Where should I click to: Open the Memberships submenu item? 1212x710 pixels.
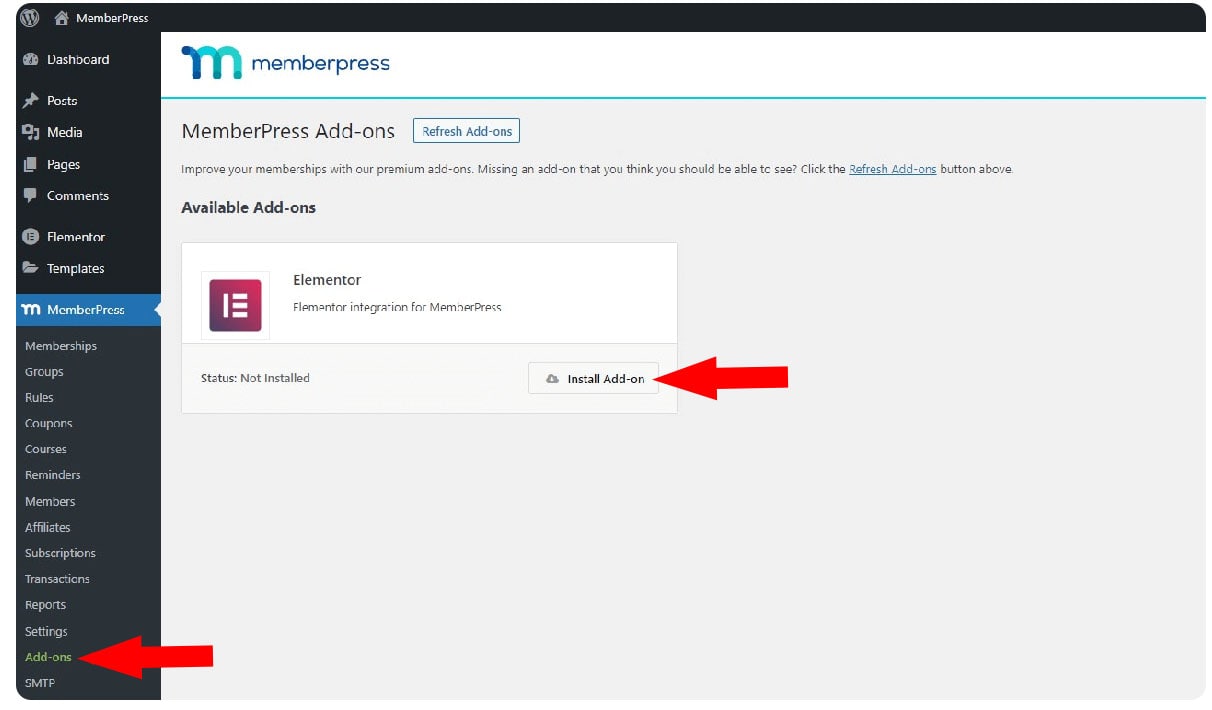[x=61, y=346]
